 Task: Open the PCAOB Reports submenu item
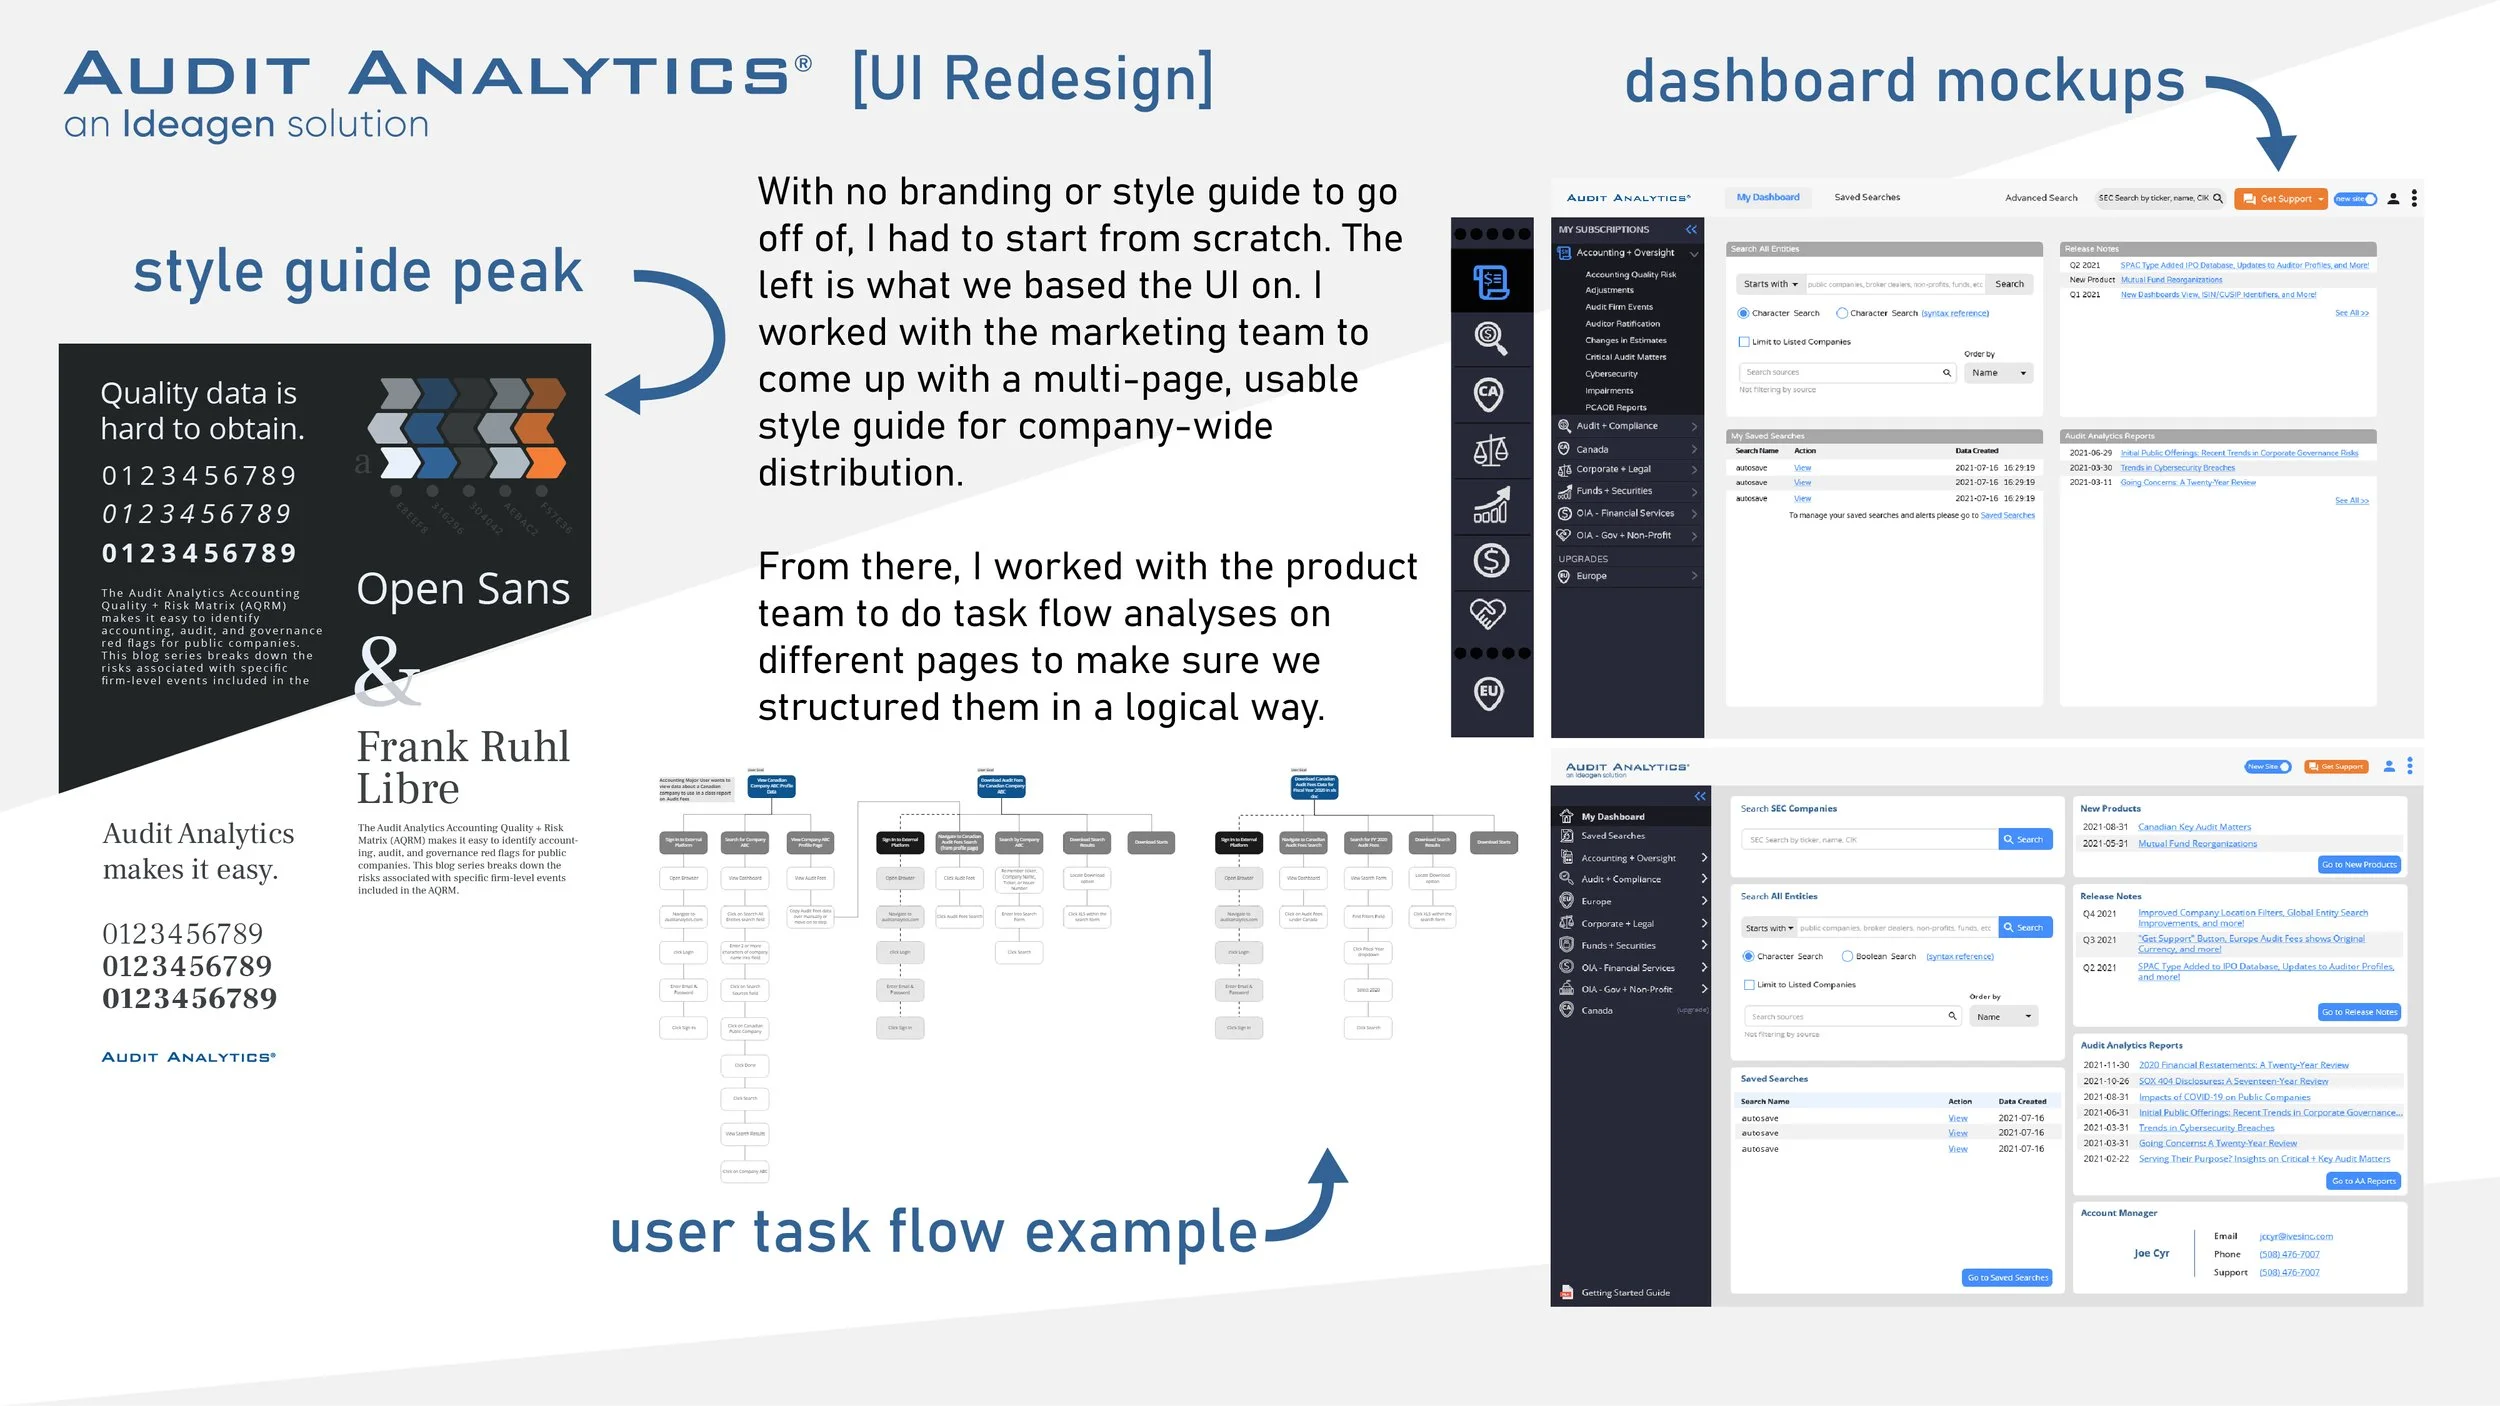point(1615,407)
